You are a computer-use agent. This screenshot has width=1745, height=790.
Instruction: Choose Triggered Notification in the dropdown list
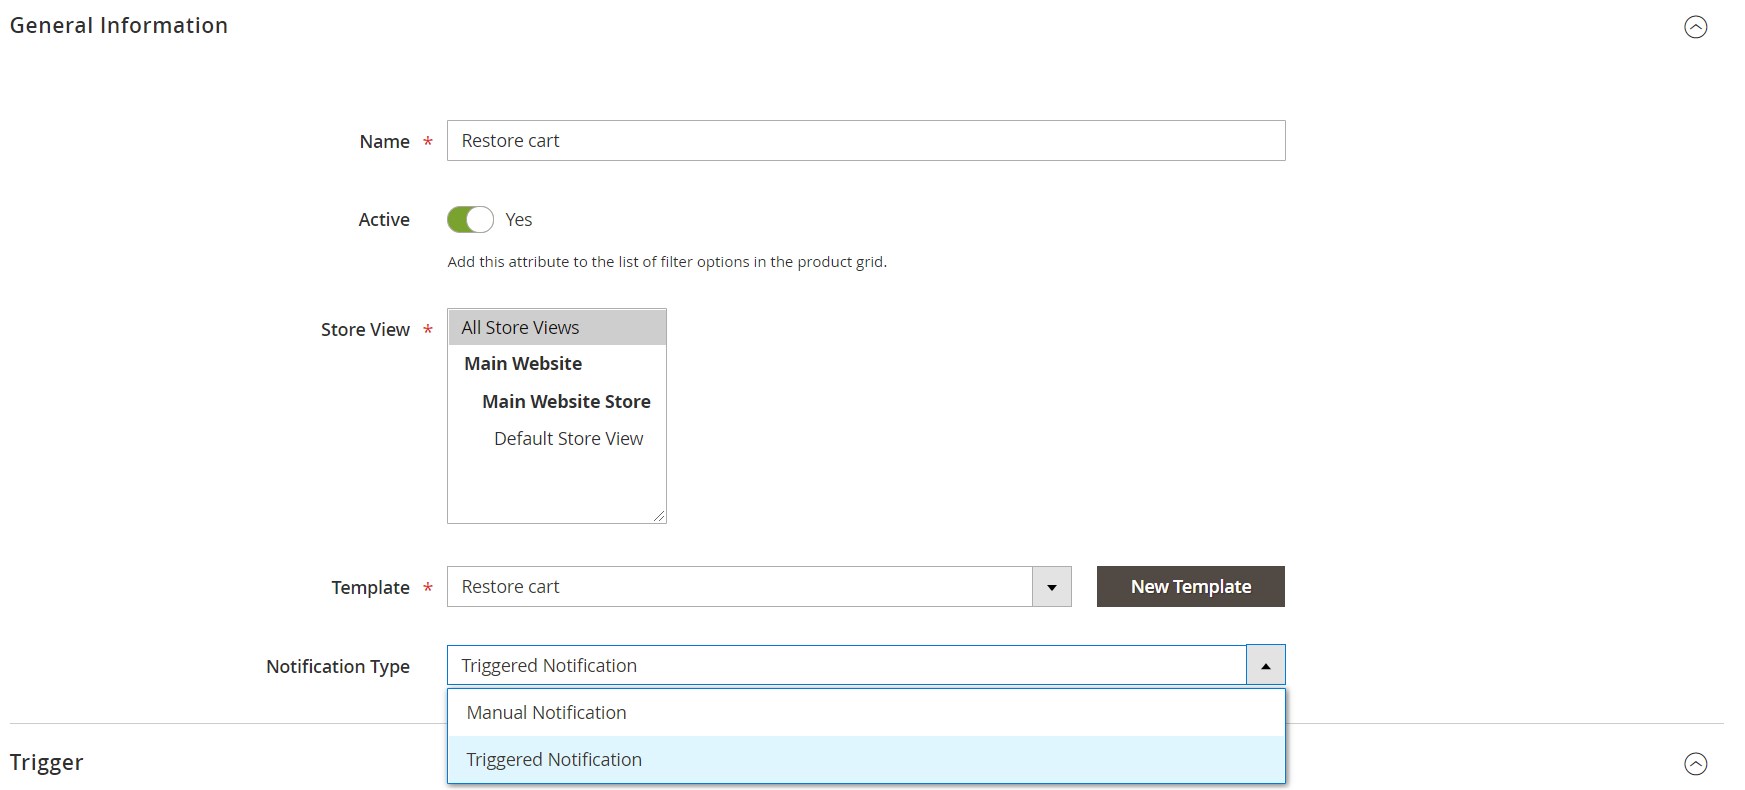point(554,760)
